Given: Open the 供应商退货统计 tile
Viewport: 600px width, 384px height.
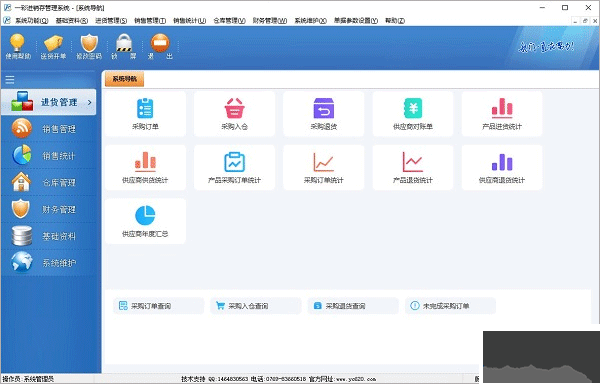Looking at the screenshot, I should click(x=502, y=167).
